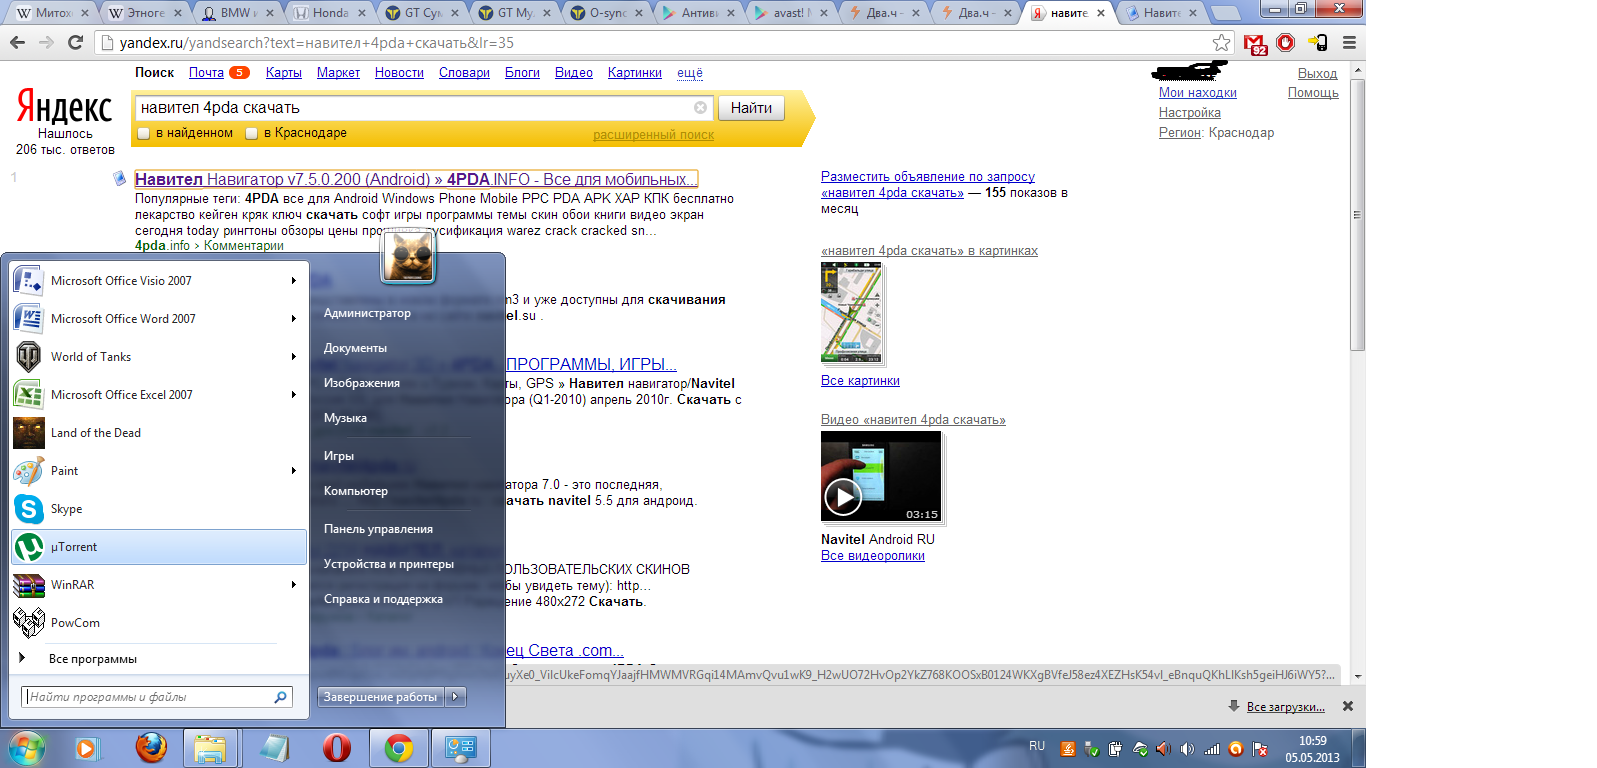
Task: Expand World of Tanks submenu arrow
Action: point(294,357)
